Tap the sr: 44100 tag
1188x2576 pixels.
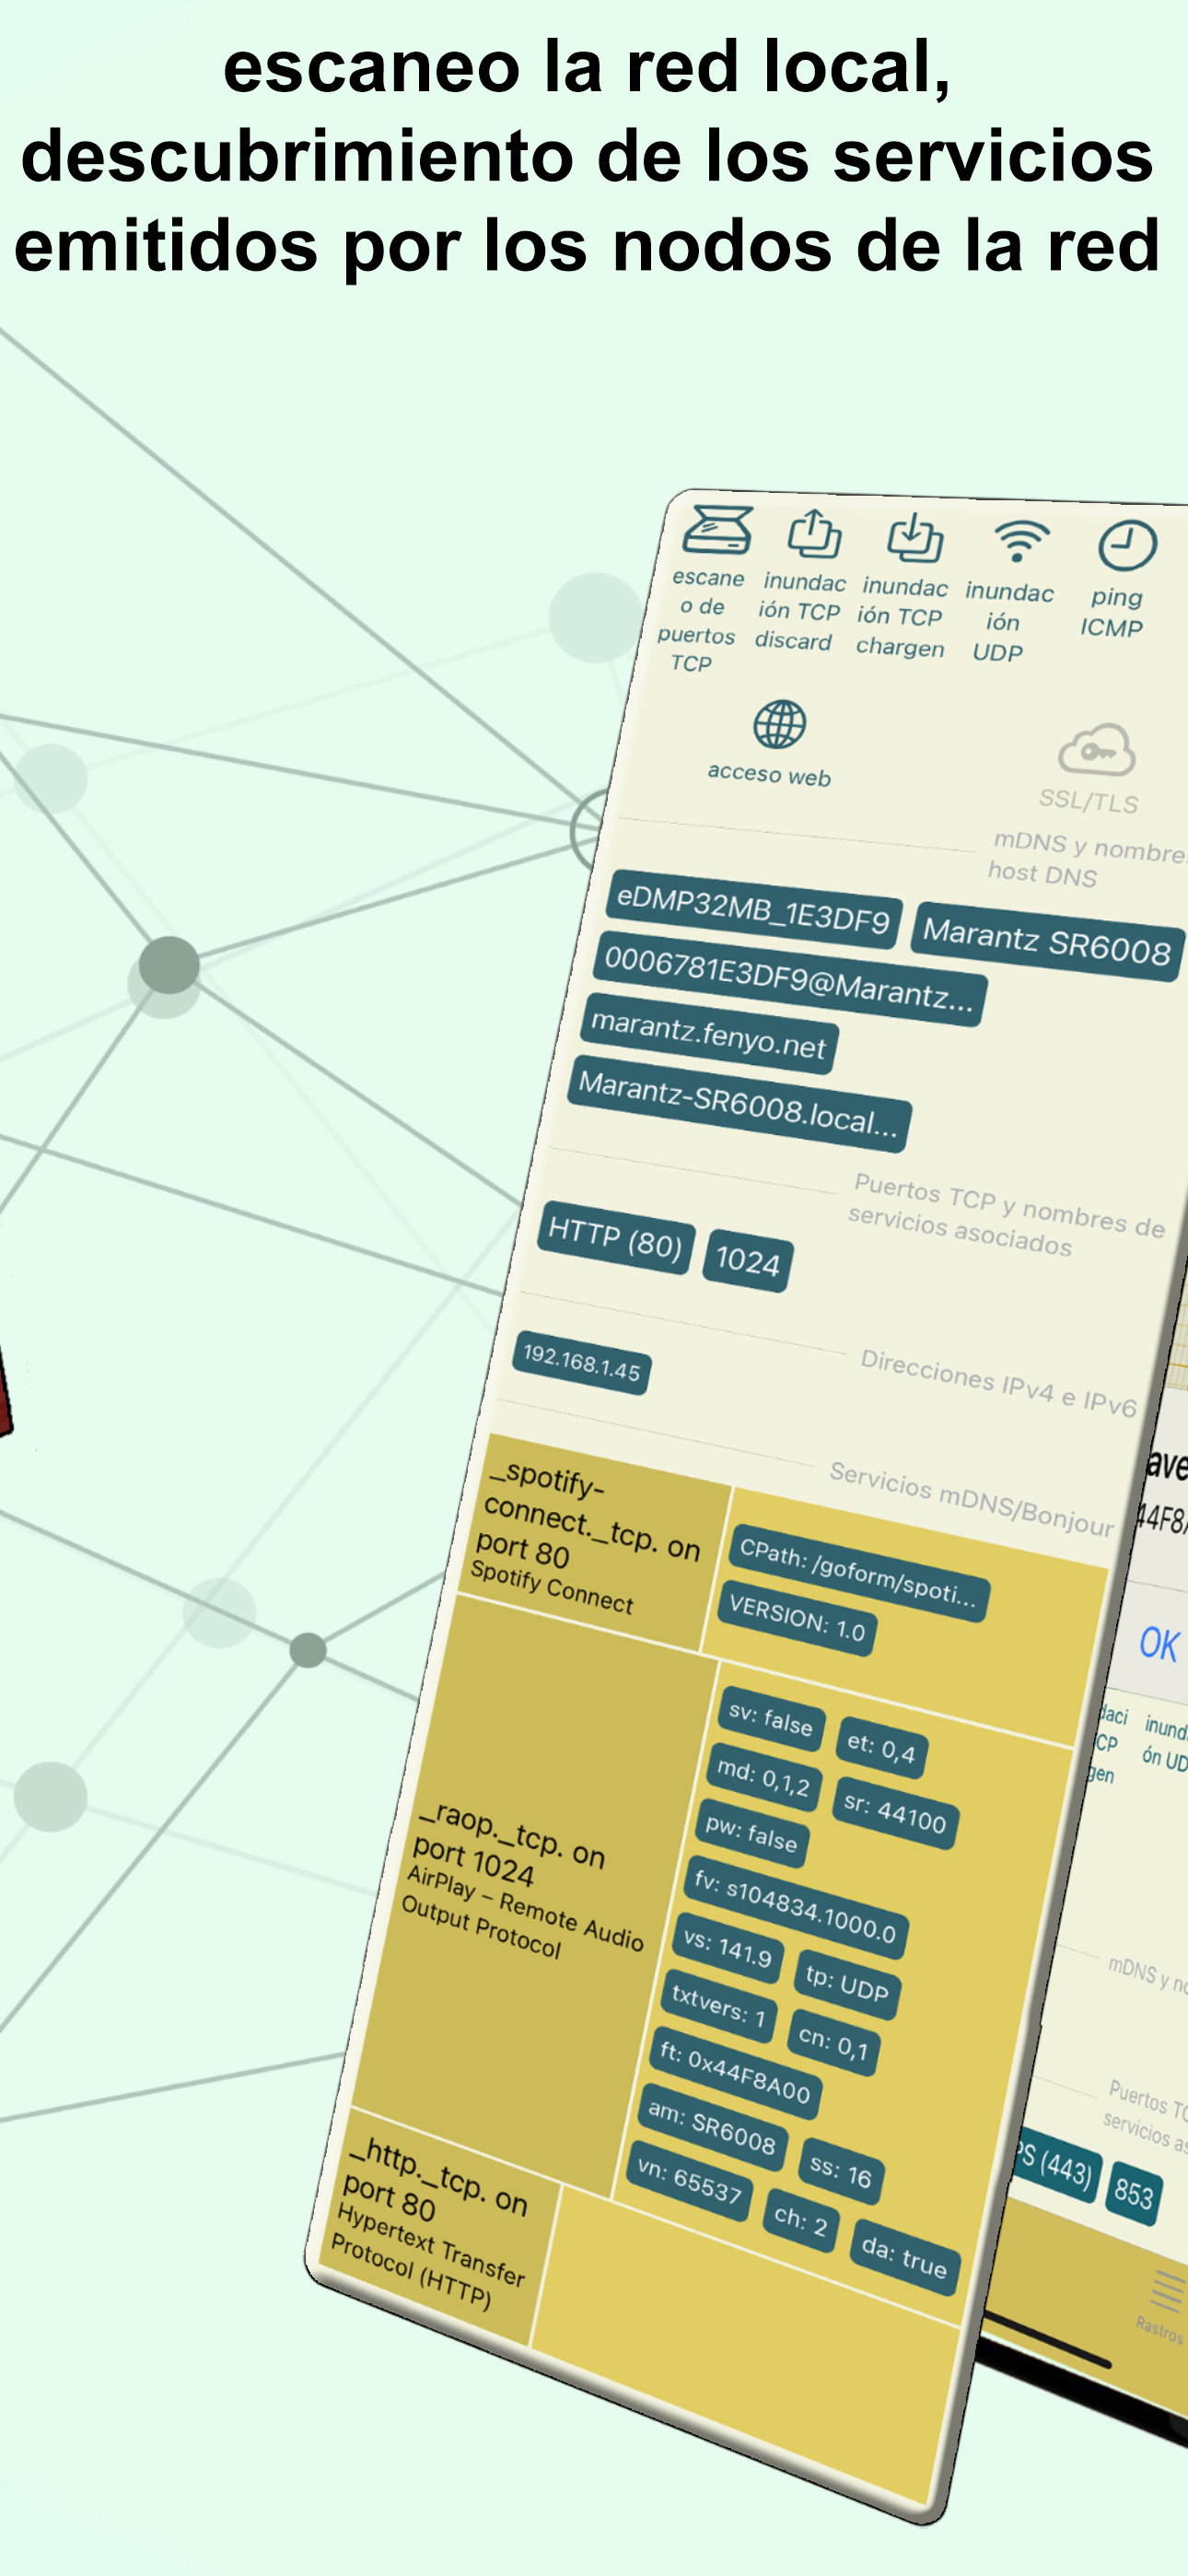[x=895, y=1812]
